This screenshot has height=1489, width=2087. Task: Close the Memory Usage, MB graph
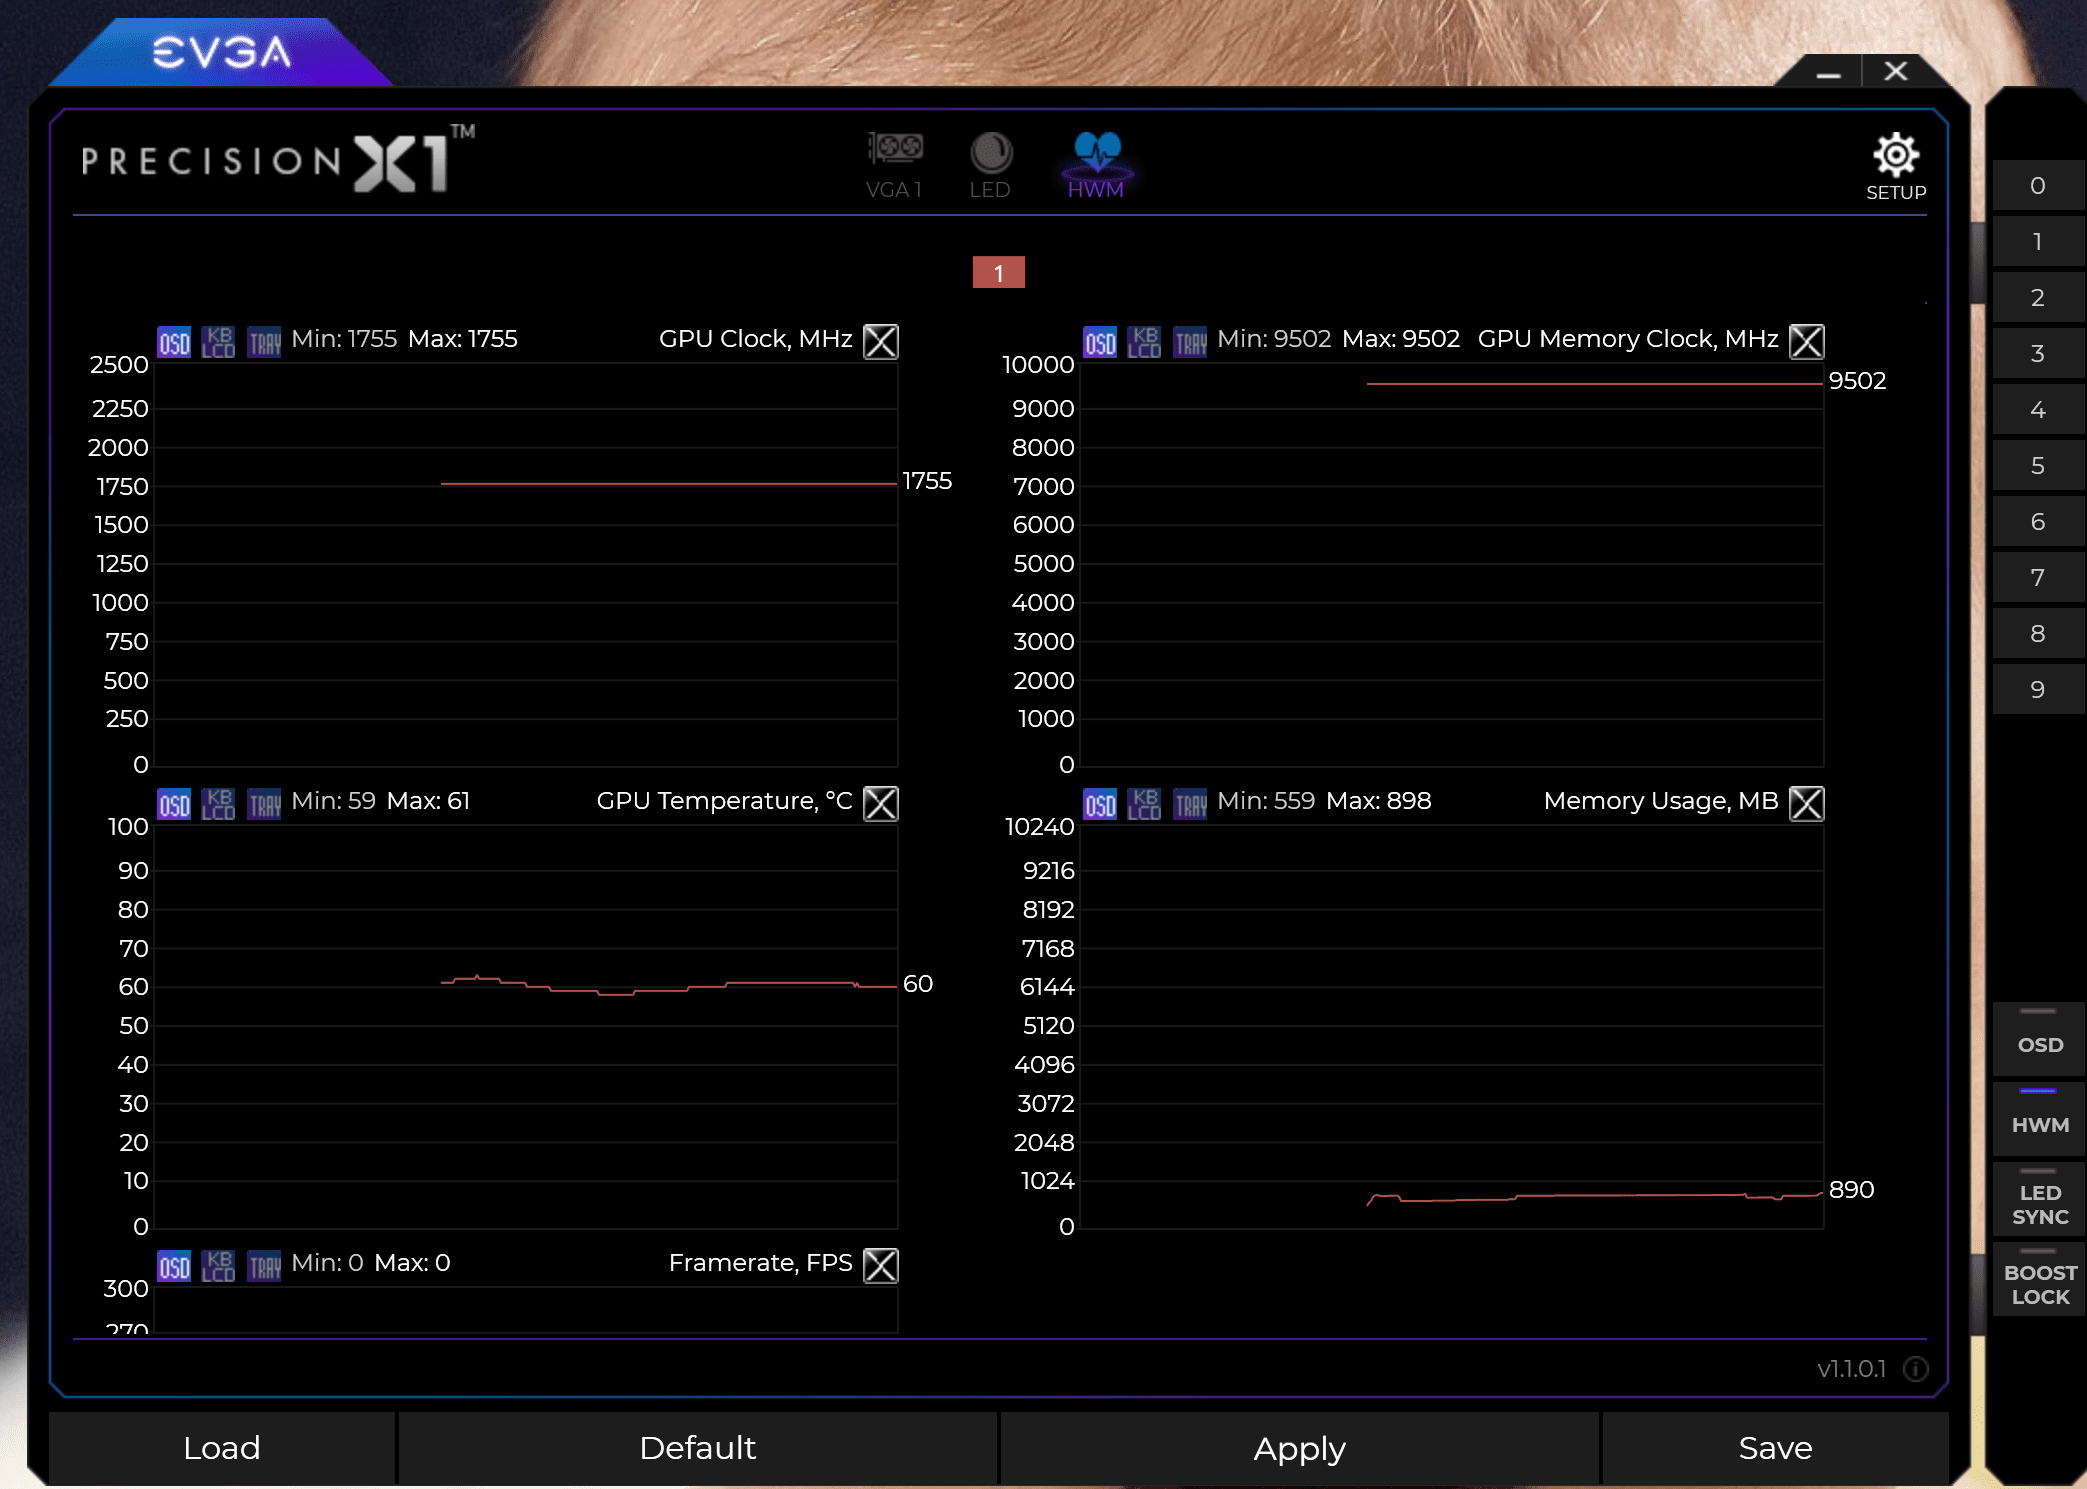pyautogui.click(x=1806, y=803)
